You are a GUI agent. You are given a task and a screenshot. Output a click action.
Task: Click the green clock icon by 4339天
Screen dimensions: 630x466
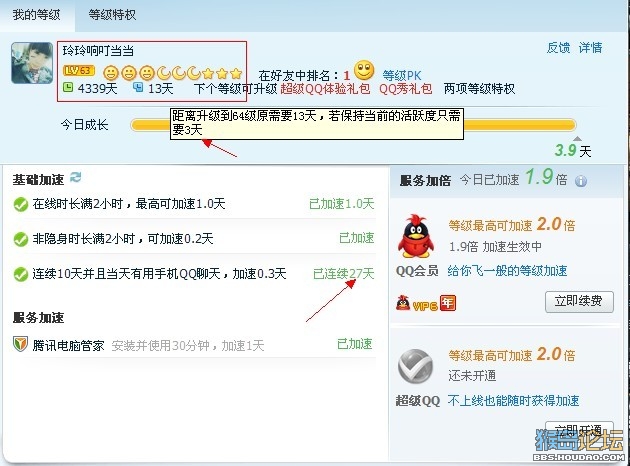68,87
